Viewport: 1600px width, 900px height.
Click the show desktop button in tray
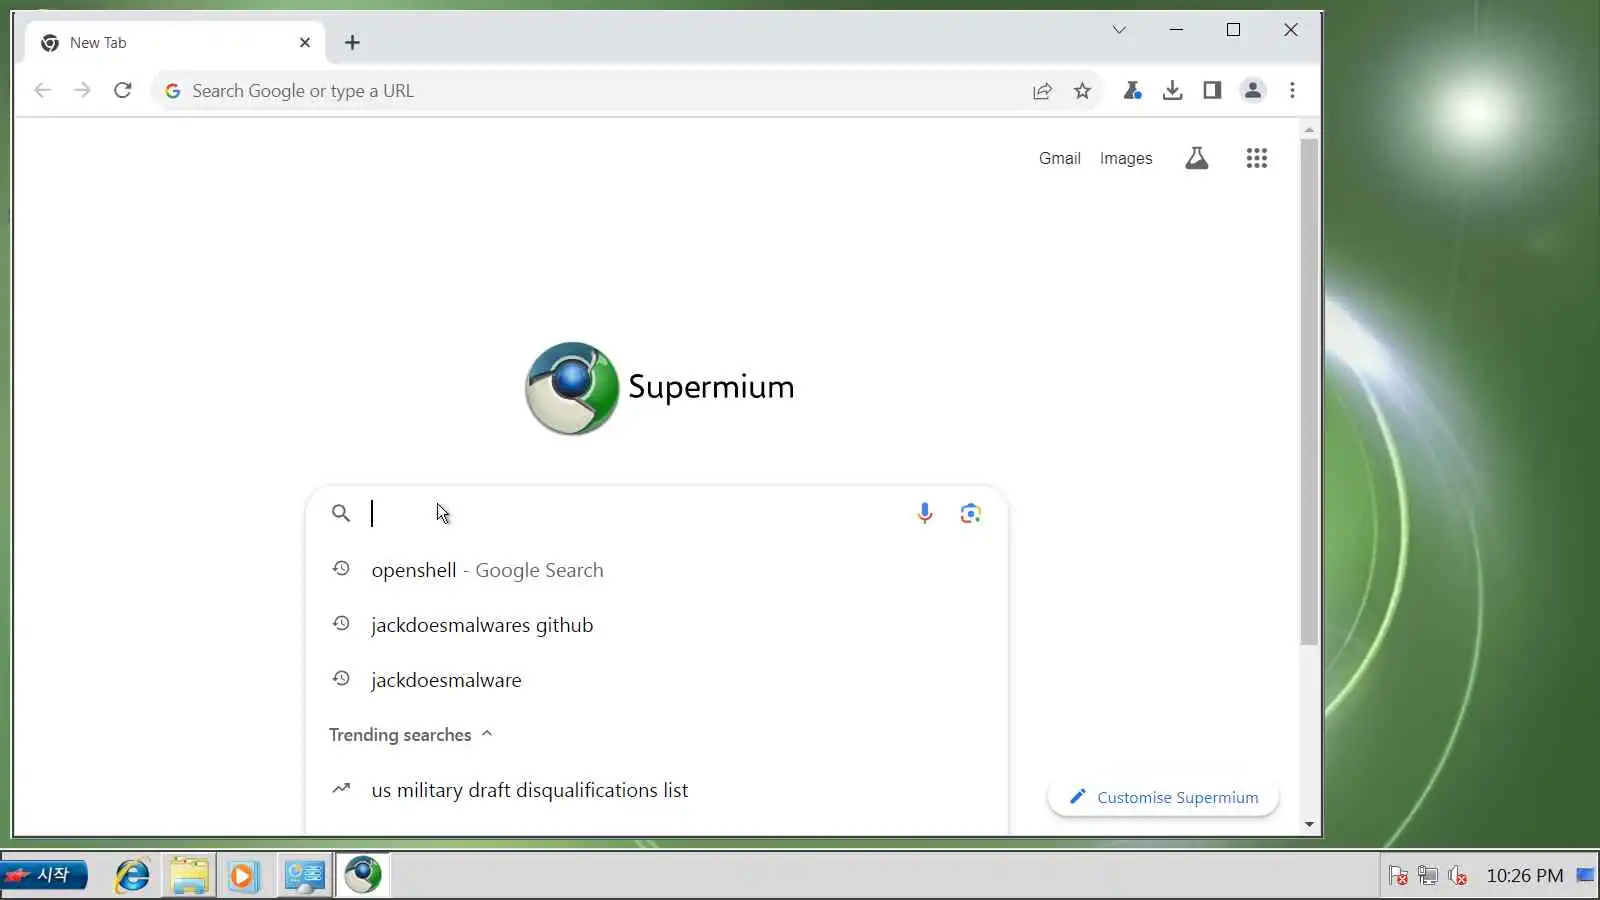pyautogui.click(x=1585, y=875)
